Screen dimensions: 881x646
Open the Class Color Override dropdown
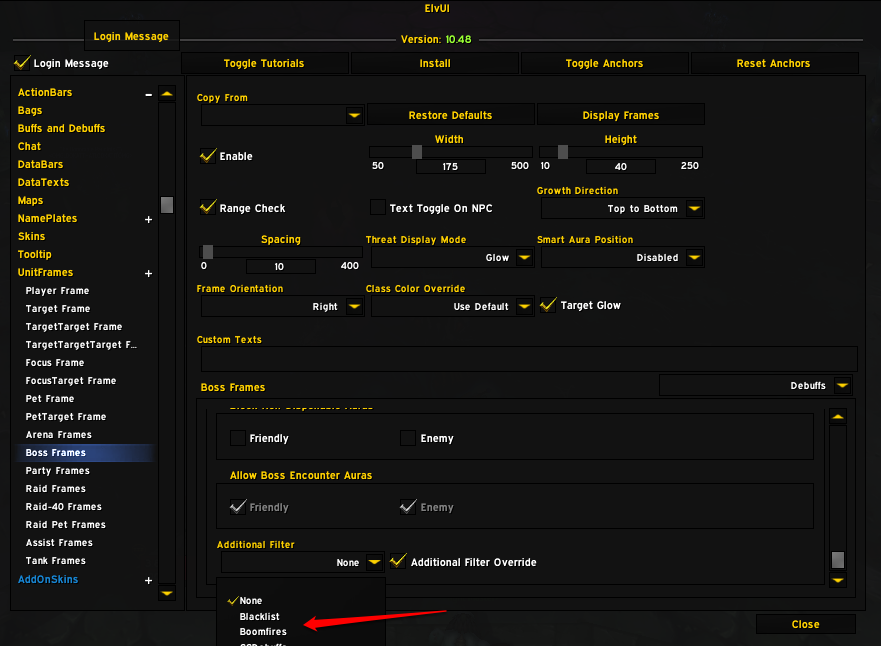point(524,307)
